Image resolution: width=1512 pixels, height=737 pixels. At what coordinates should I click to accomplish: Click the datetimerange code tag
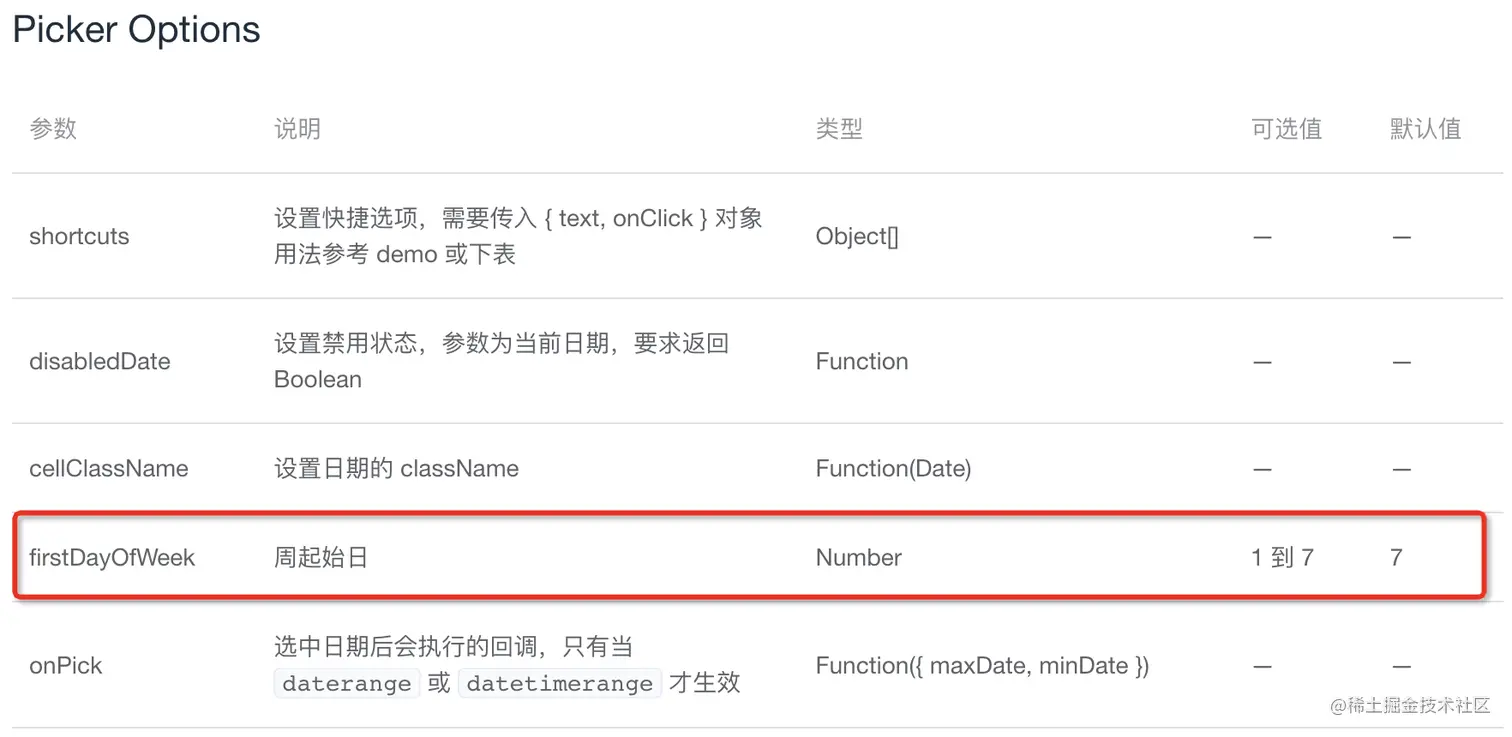click(x=560, y=683)
